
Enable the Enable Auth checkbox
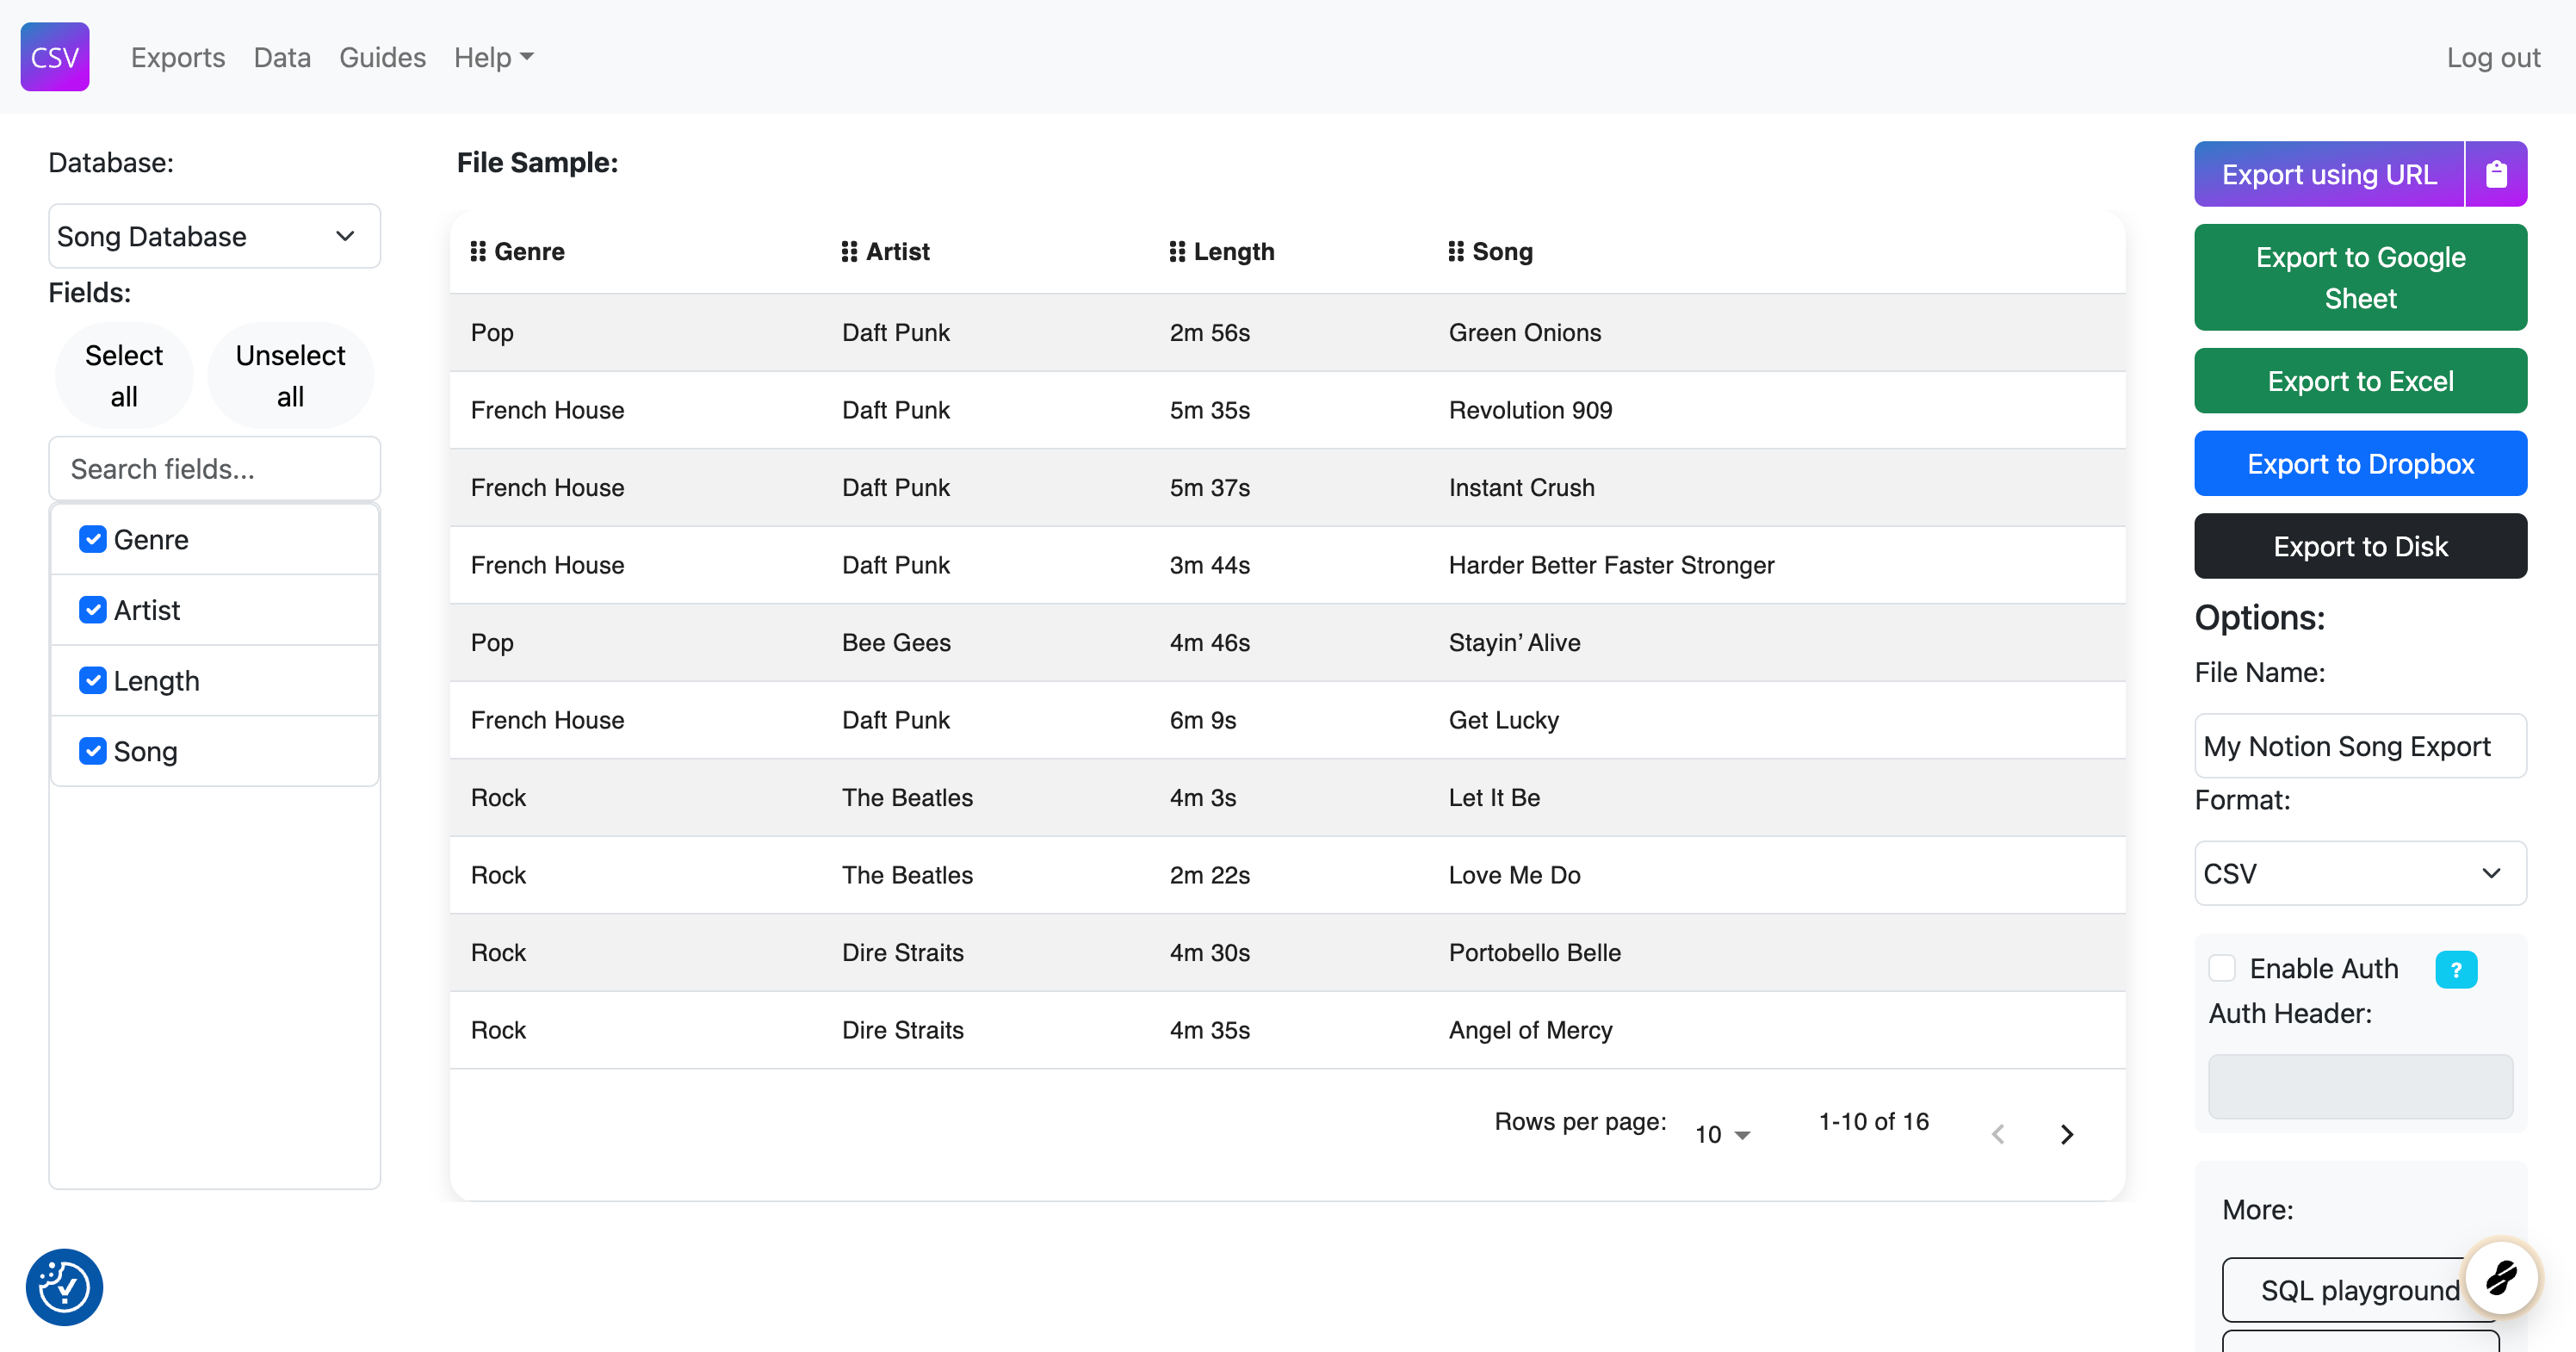click(2221, 968)
